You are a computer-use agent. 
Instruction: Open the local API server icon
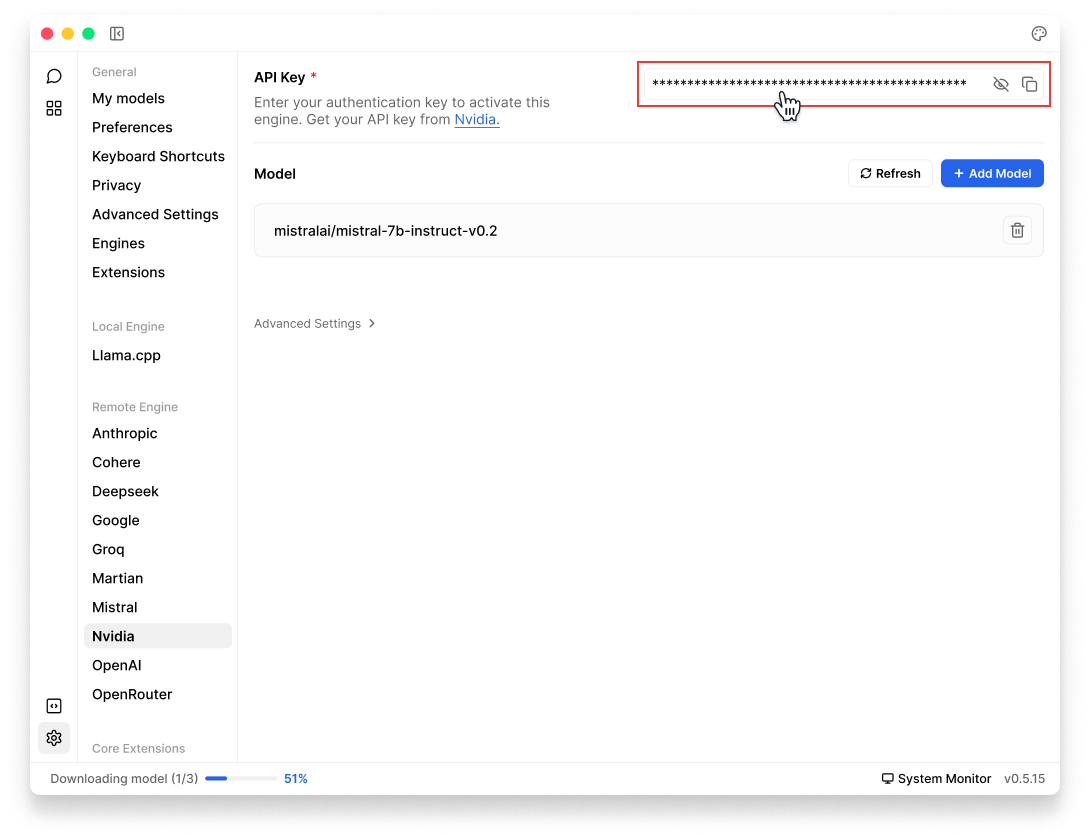[54, 706]
